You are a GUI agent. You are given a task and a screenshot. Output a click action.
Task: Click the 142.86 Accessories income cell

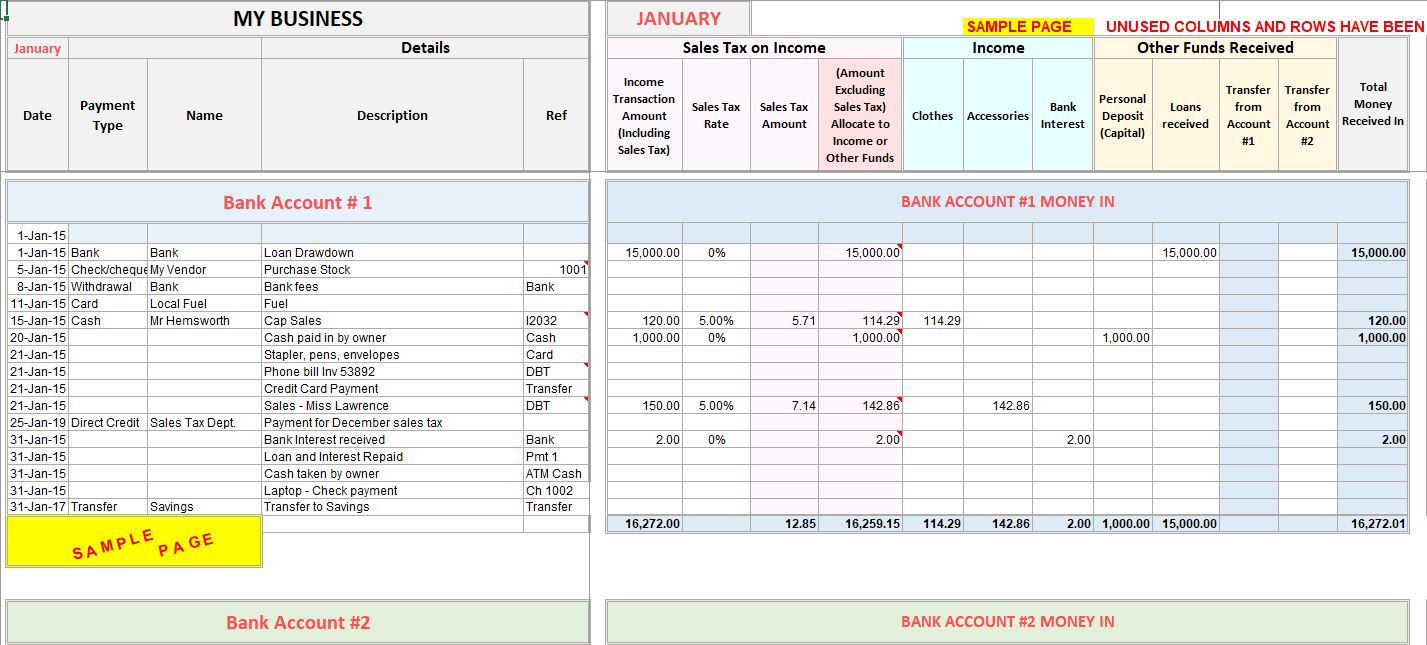(997, 406)
